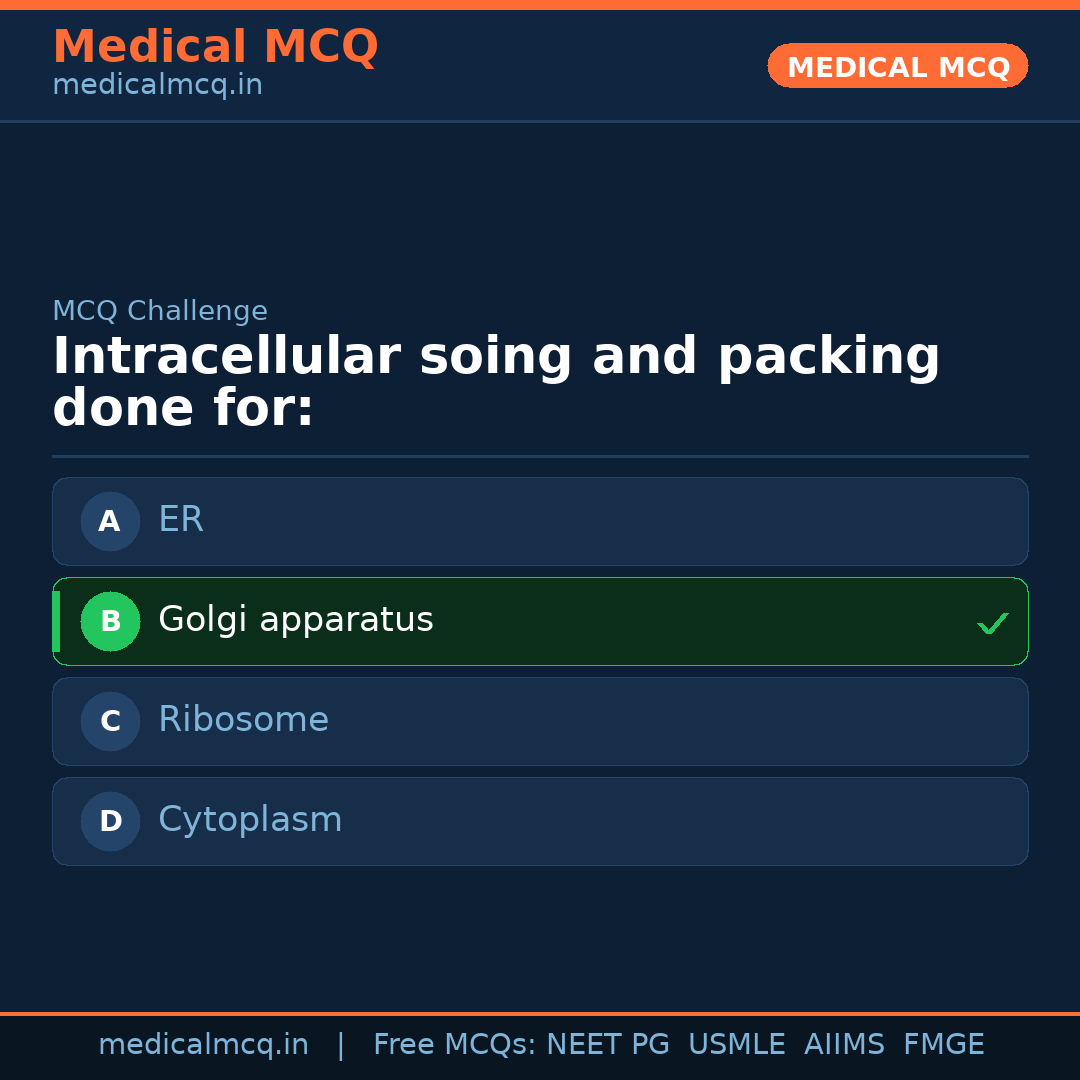Click the green checkmark on Golgi apparatus
The height and width of the screenshot is (1080, 1080).
[x=992, y=623]
